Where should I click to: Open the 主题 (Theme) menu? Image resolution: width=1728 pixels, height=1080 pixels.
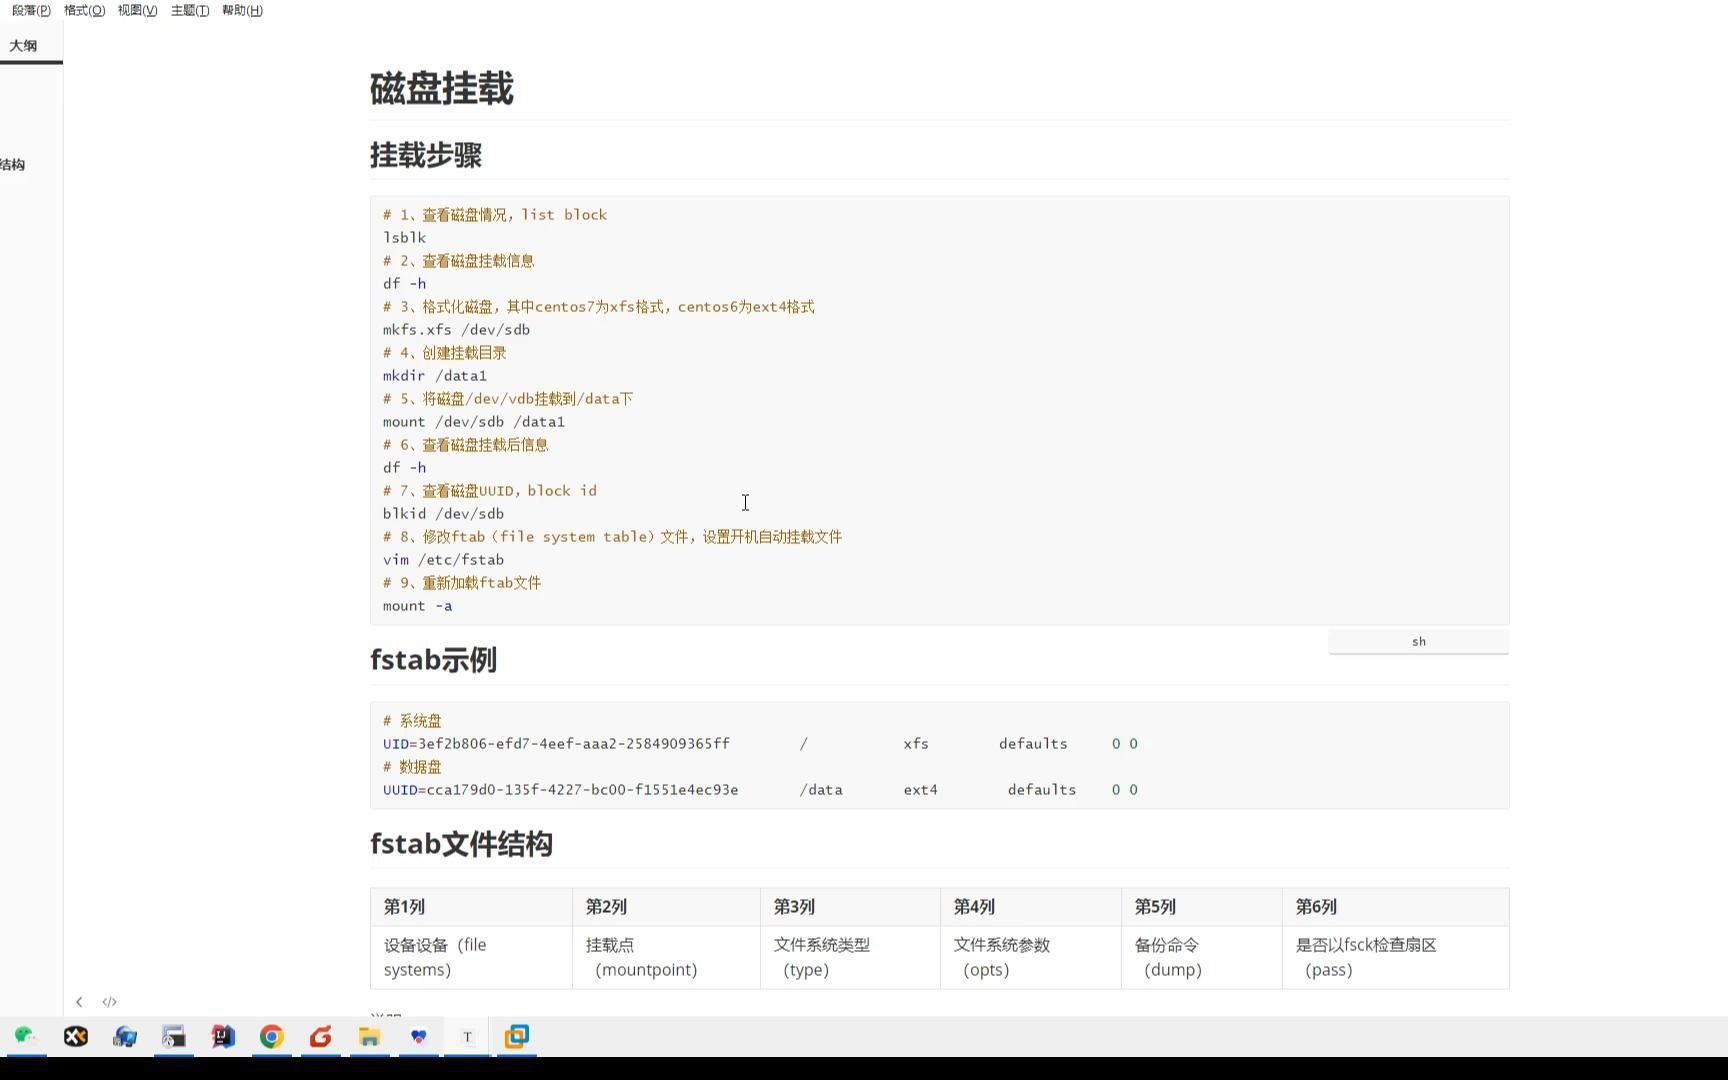coord(190,10)
